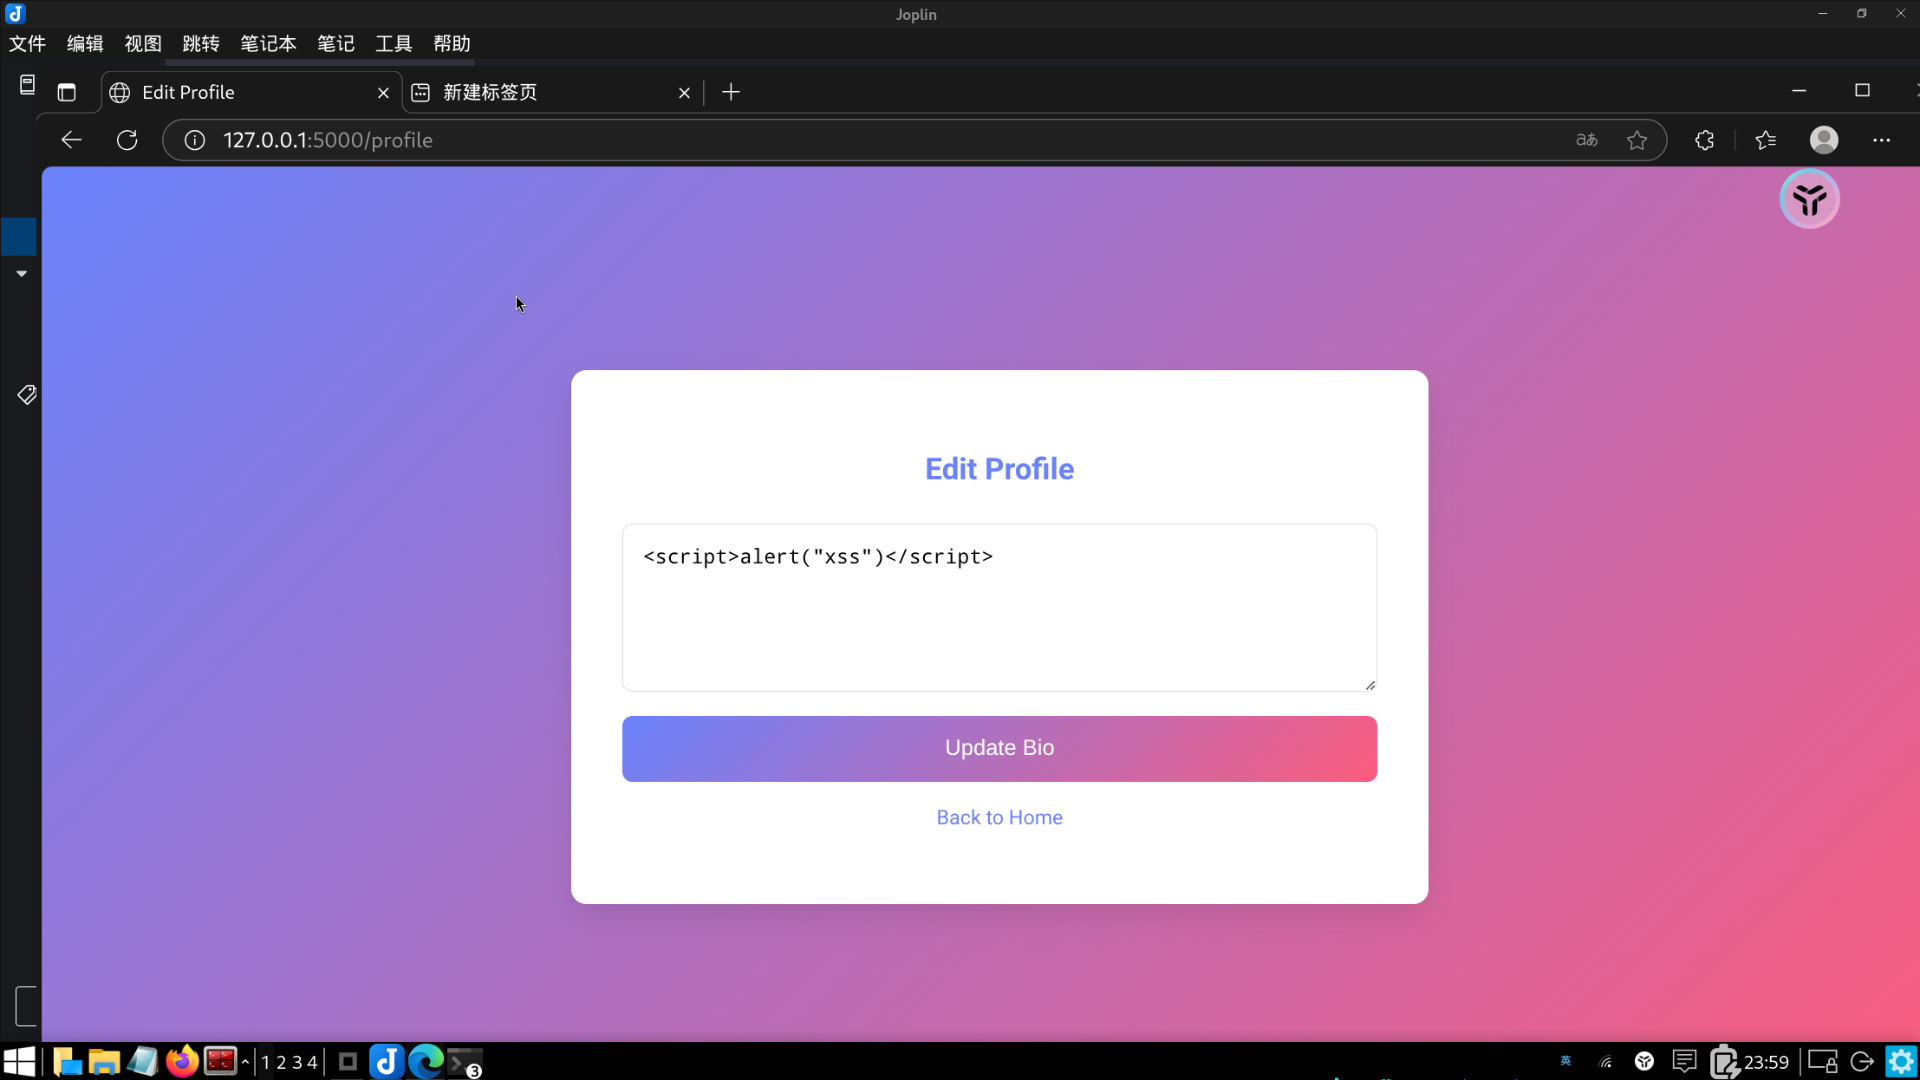
Task: Click the site information icon
Action: click(195, 140)
